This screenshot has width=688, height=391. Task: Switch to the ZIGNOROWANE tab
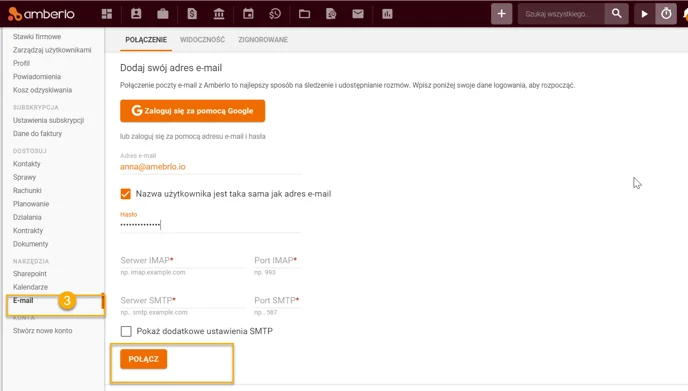(x=263, y=39)
